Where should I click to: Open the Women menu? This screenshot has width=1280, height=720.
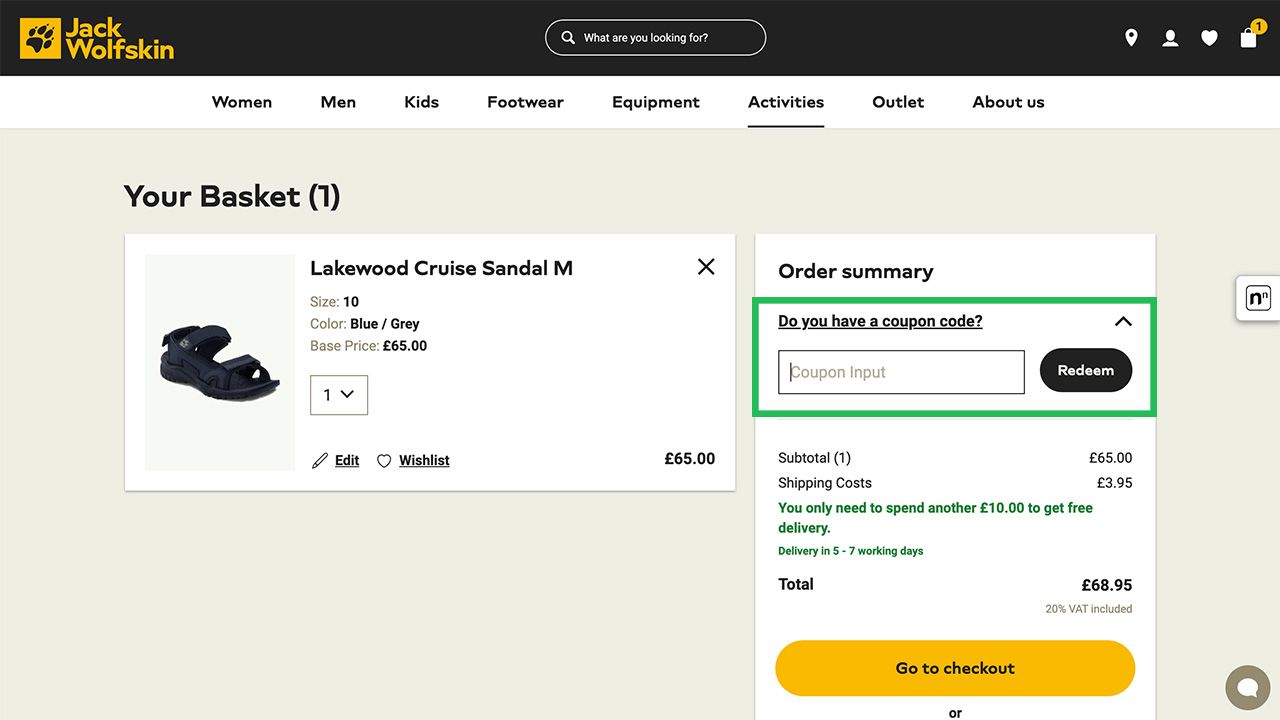pos(242,102)
